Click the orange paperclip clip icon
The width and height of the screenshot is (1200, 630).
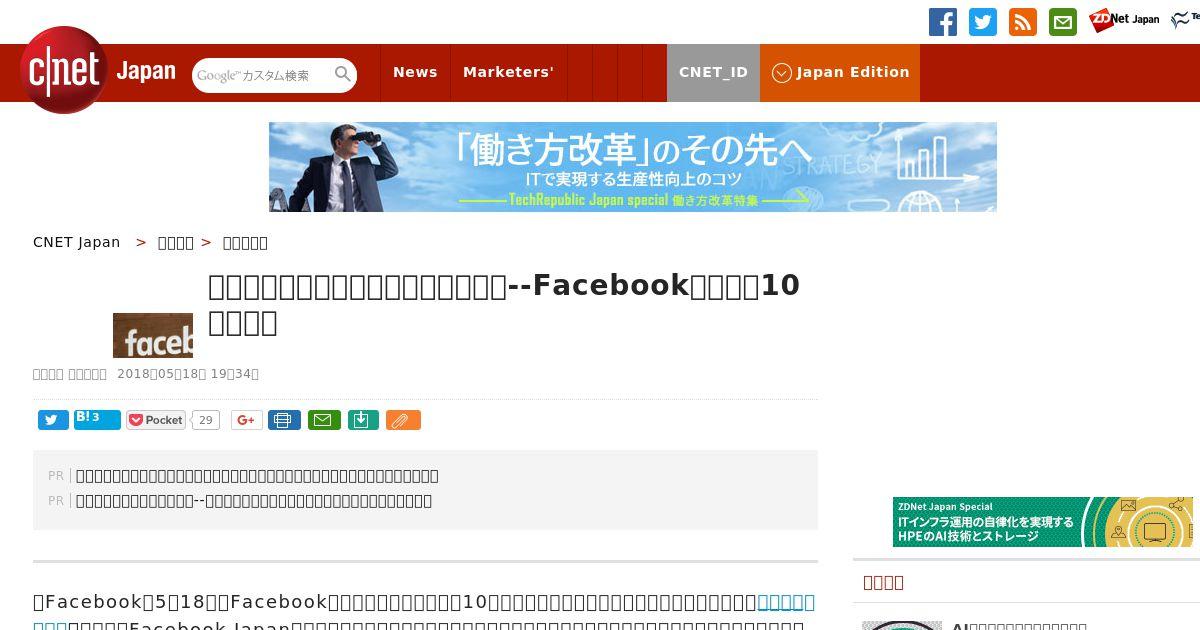coord(403,420)
